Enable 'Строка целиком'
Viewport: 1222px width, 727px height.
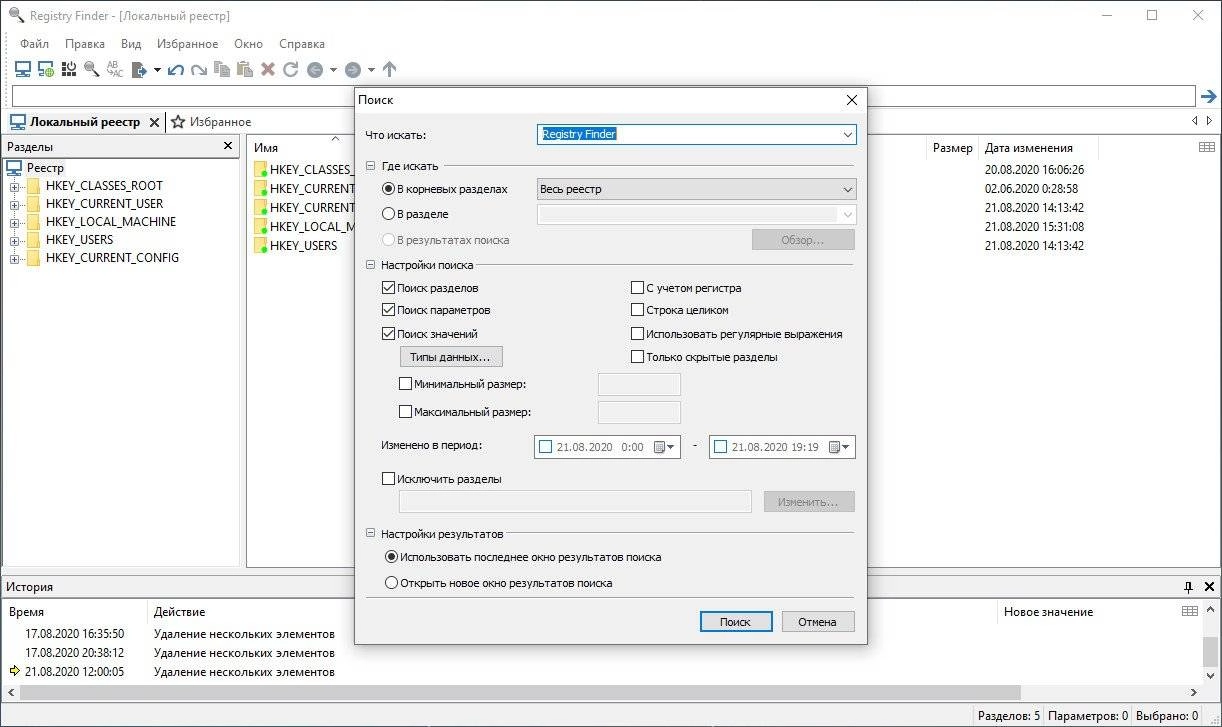tap(637, 310)
